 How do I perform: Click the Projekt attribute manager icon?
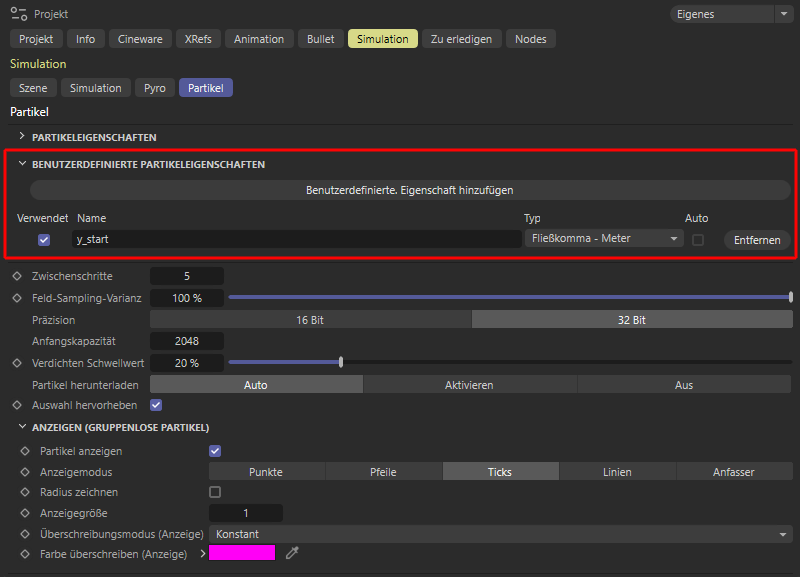click(x=18, y=15)
